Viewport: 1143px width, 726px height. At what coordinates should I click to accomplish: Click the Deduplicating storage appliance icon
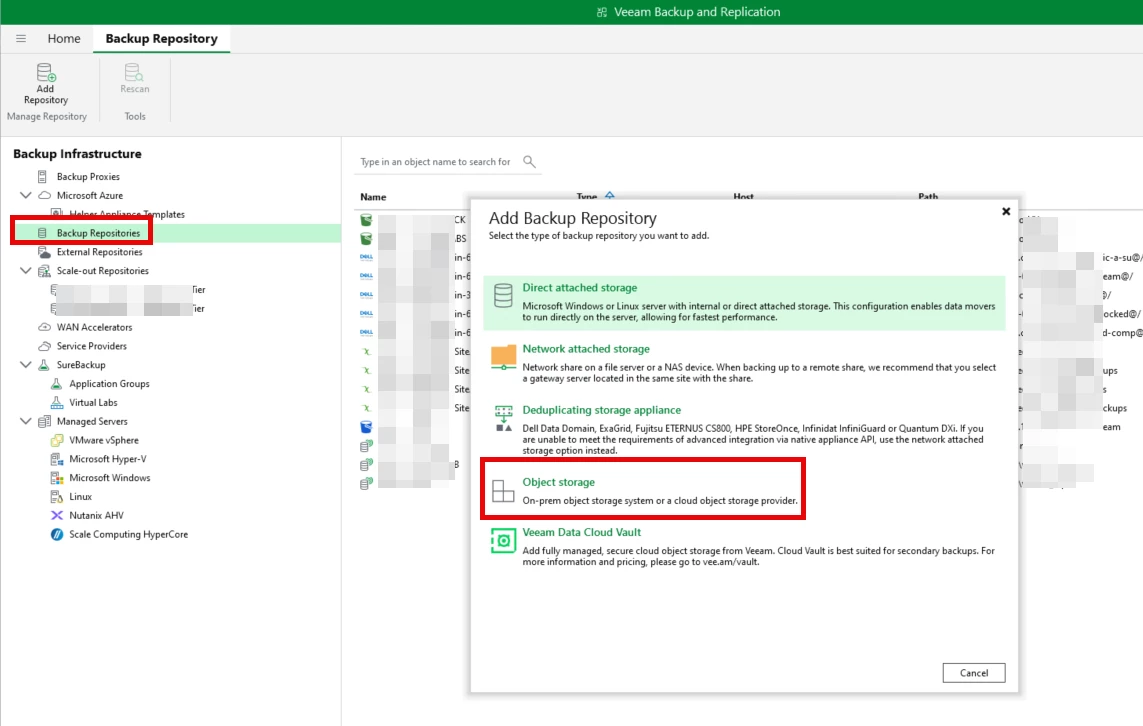click(504, 418)
